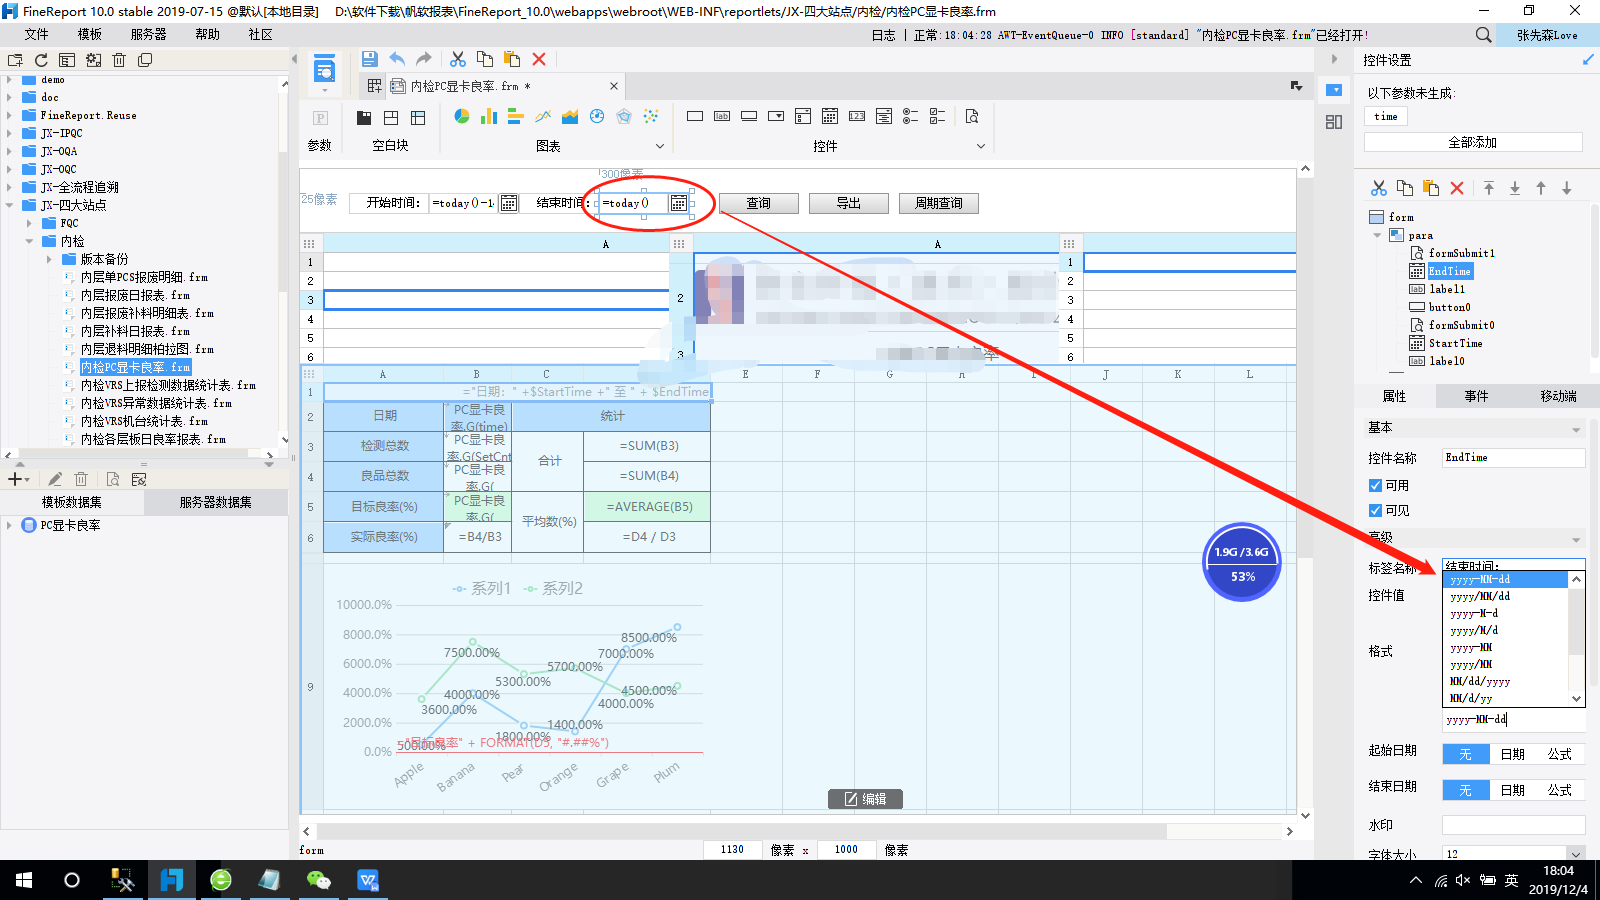Cut using the scissors icon in the top toolbar
1600x900 pixels.
click(458, 59)
